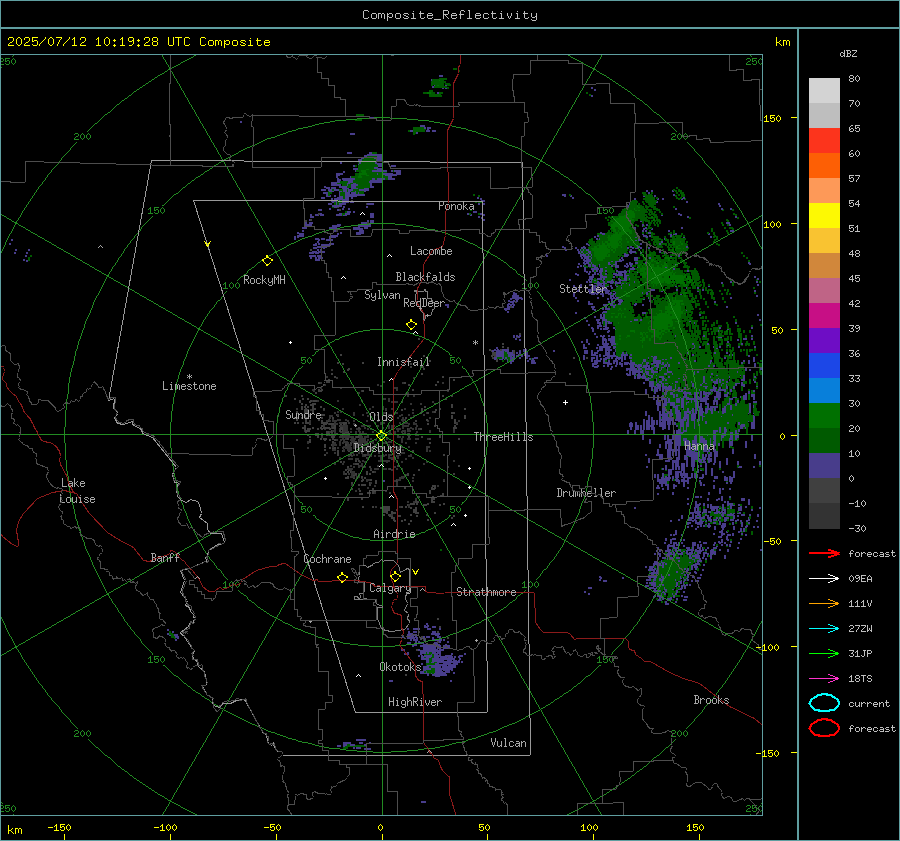Click the Blackfalds label
The image size is (900, 841).
pos(425,277)
